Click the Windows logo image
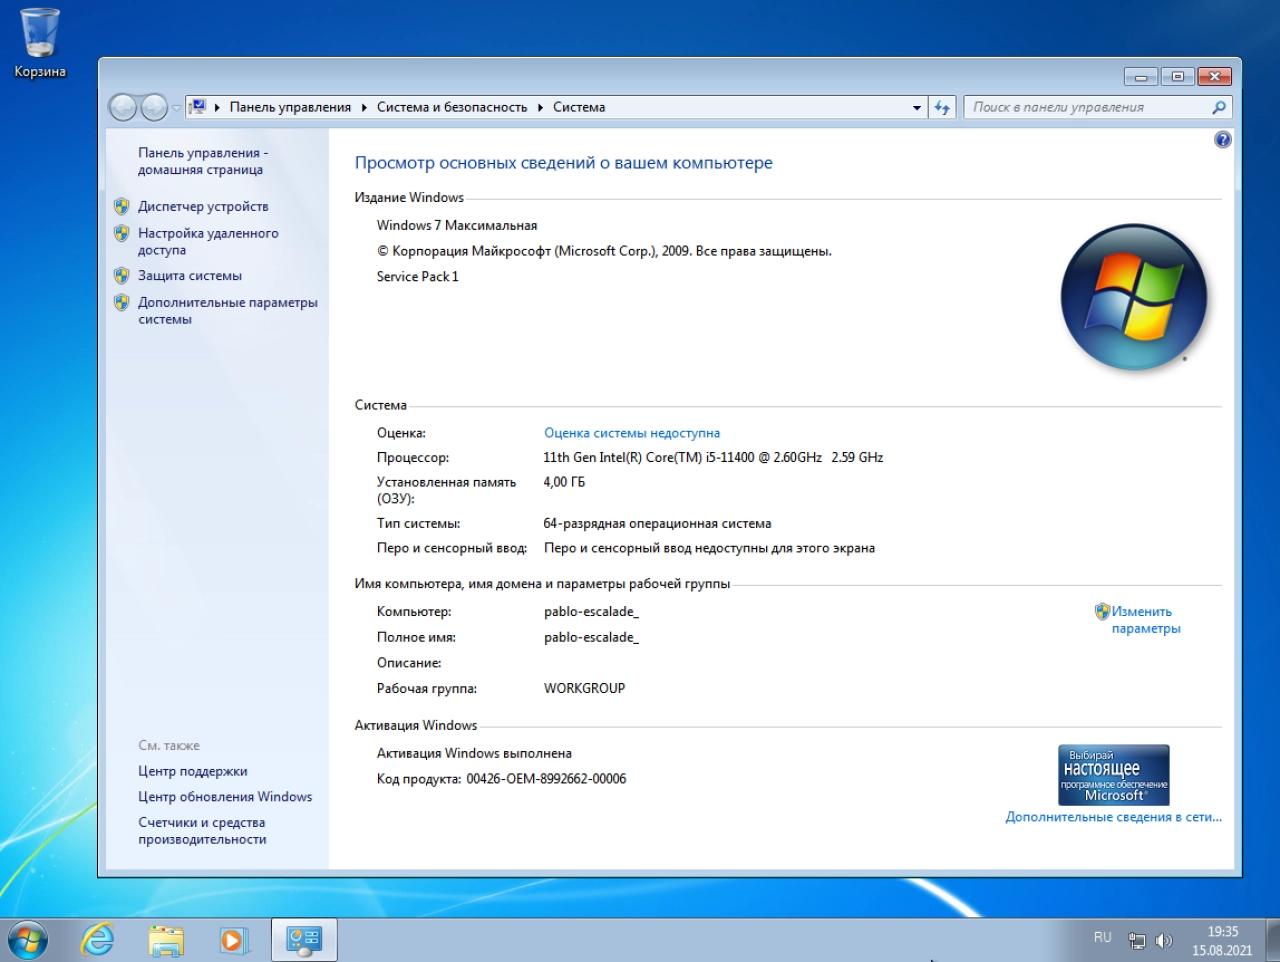The width and height of the screenshot is (1280, 962). [x=1134, y=297]
